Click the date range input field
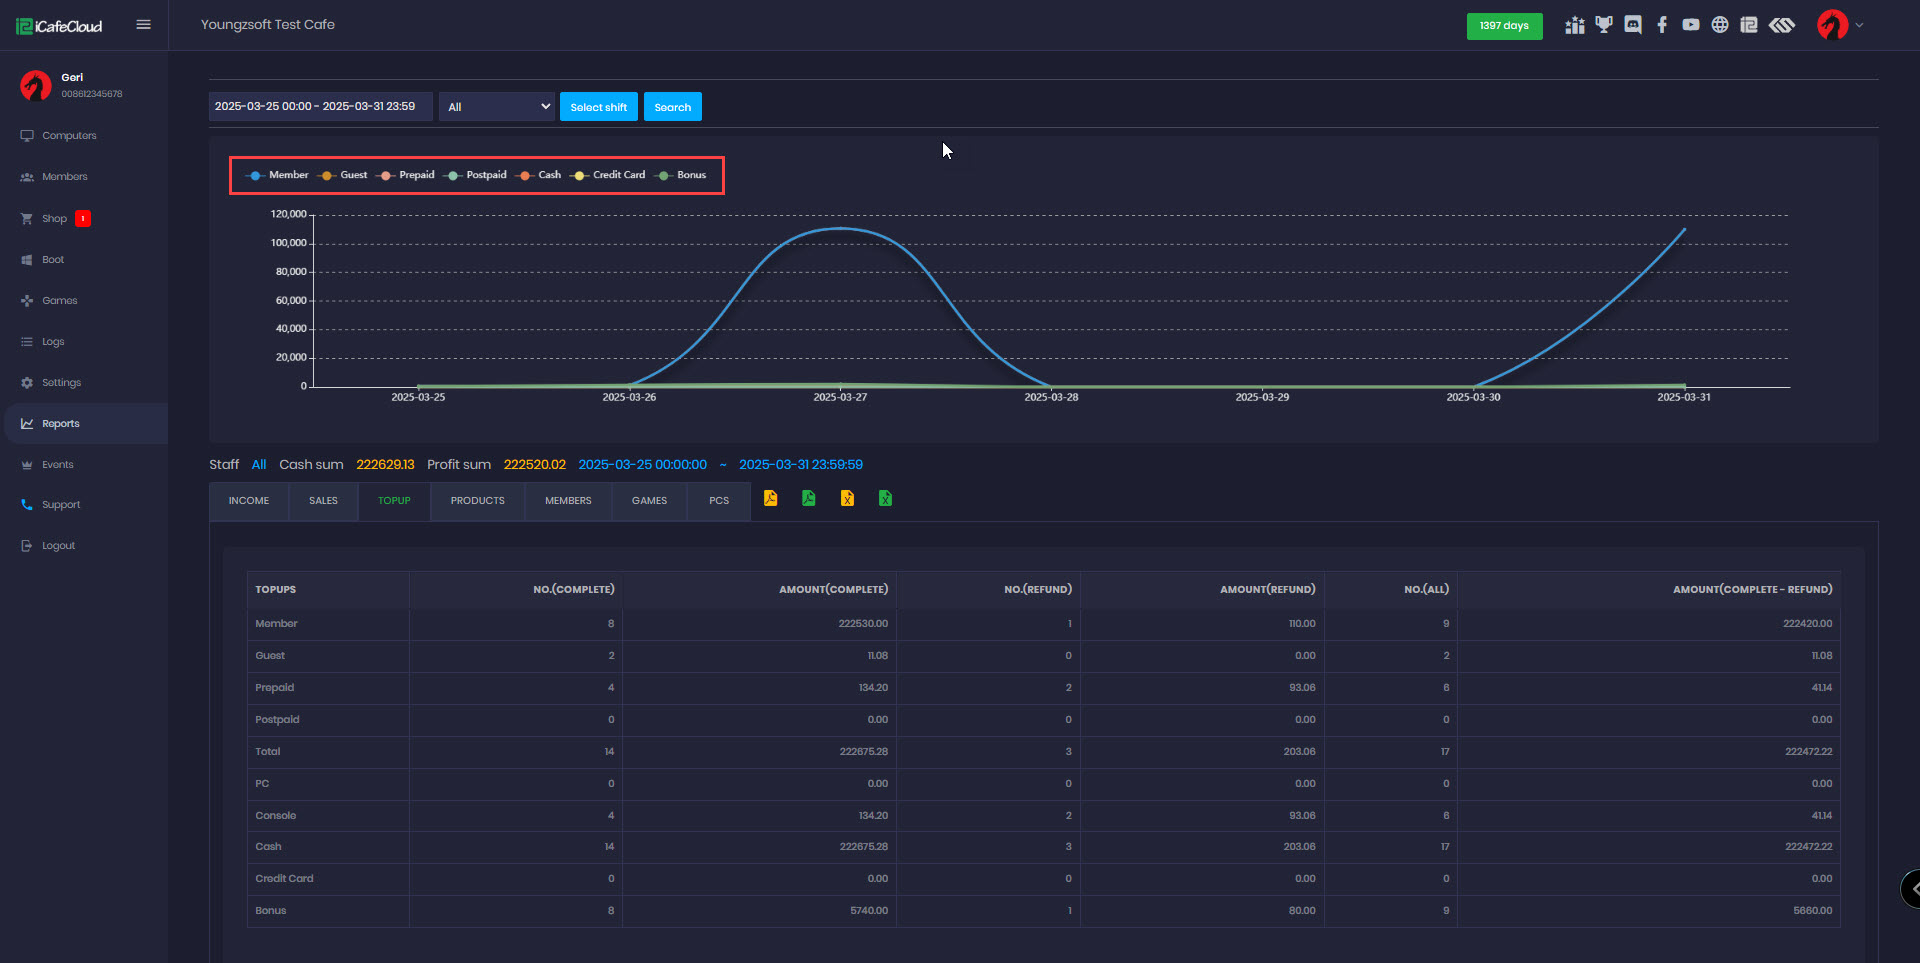This screenshot has height=963, width=1920. point(320,107)
